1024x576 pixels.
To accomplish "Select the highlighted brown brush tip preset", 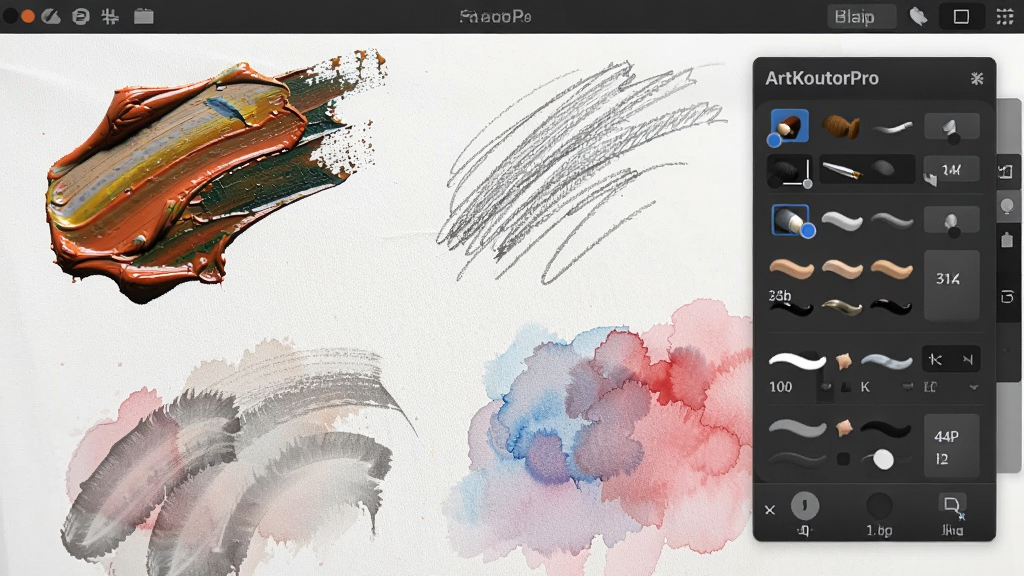I will (x=790, y=125).
